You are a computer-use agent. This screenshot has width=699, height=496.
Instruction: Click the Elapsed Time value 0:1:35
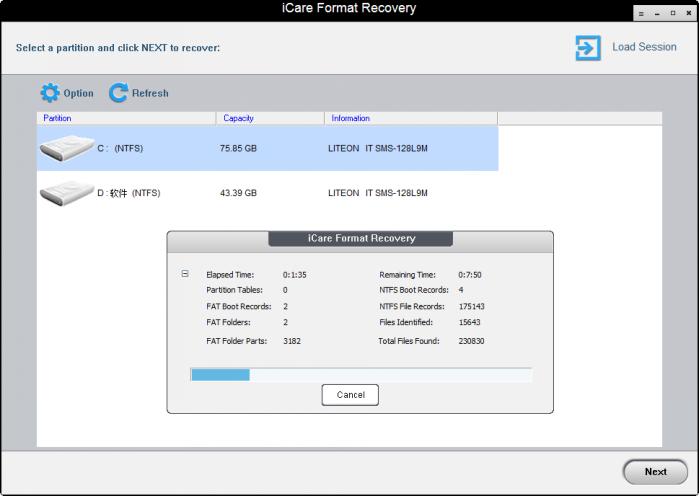click(295, 275)
